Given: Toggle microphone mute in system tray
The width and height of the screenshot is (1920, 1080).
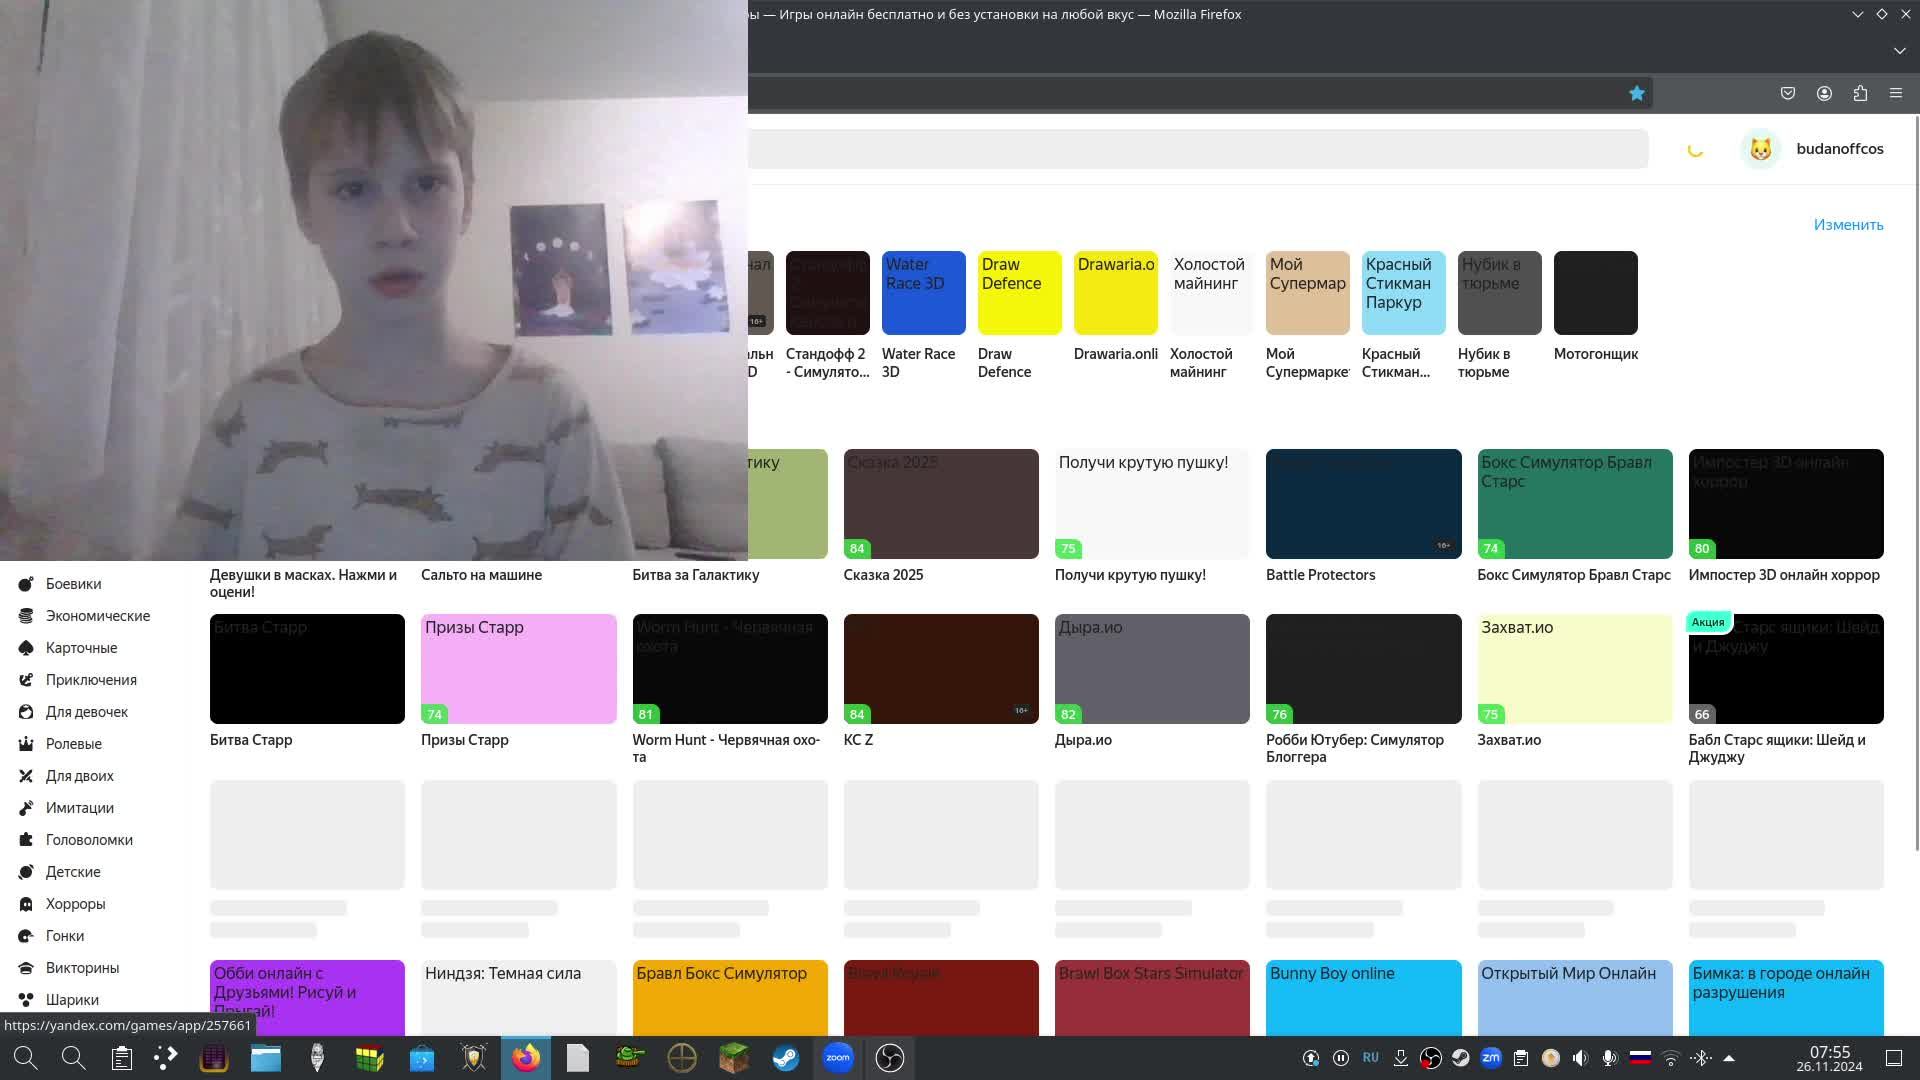Looking at the screenshot, I should click(x=1610, y=1058).
